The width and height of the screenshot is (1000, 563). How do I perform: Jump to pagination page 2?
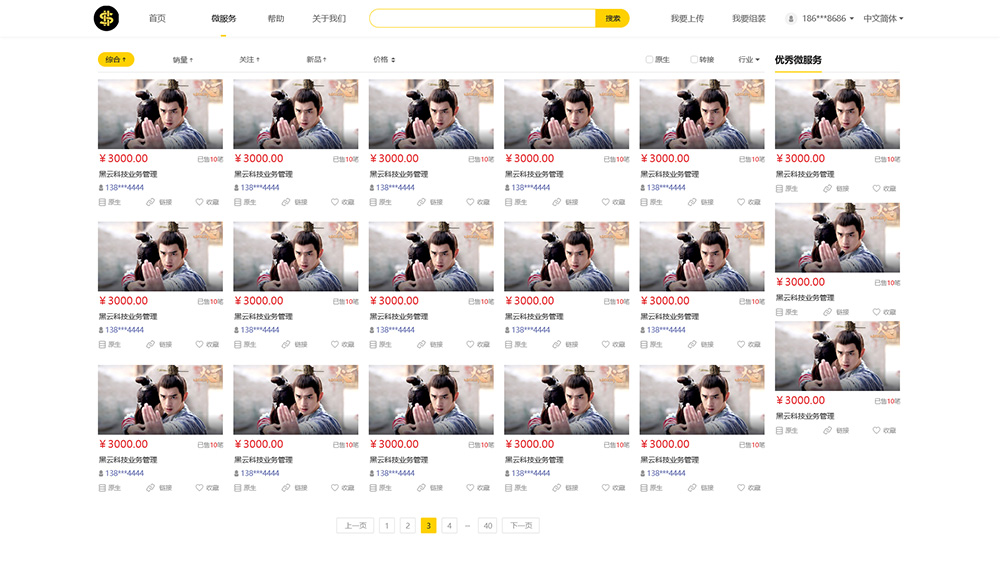408,525
